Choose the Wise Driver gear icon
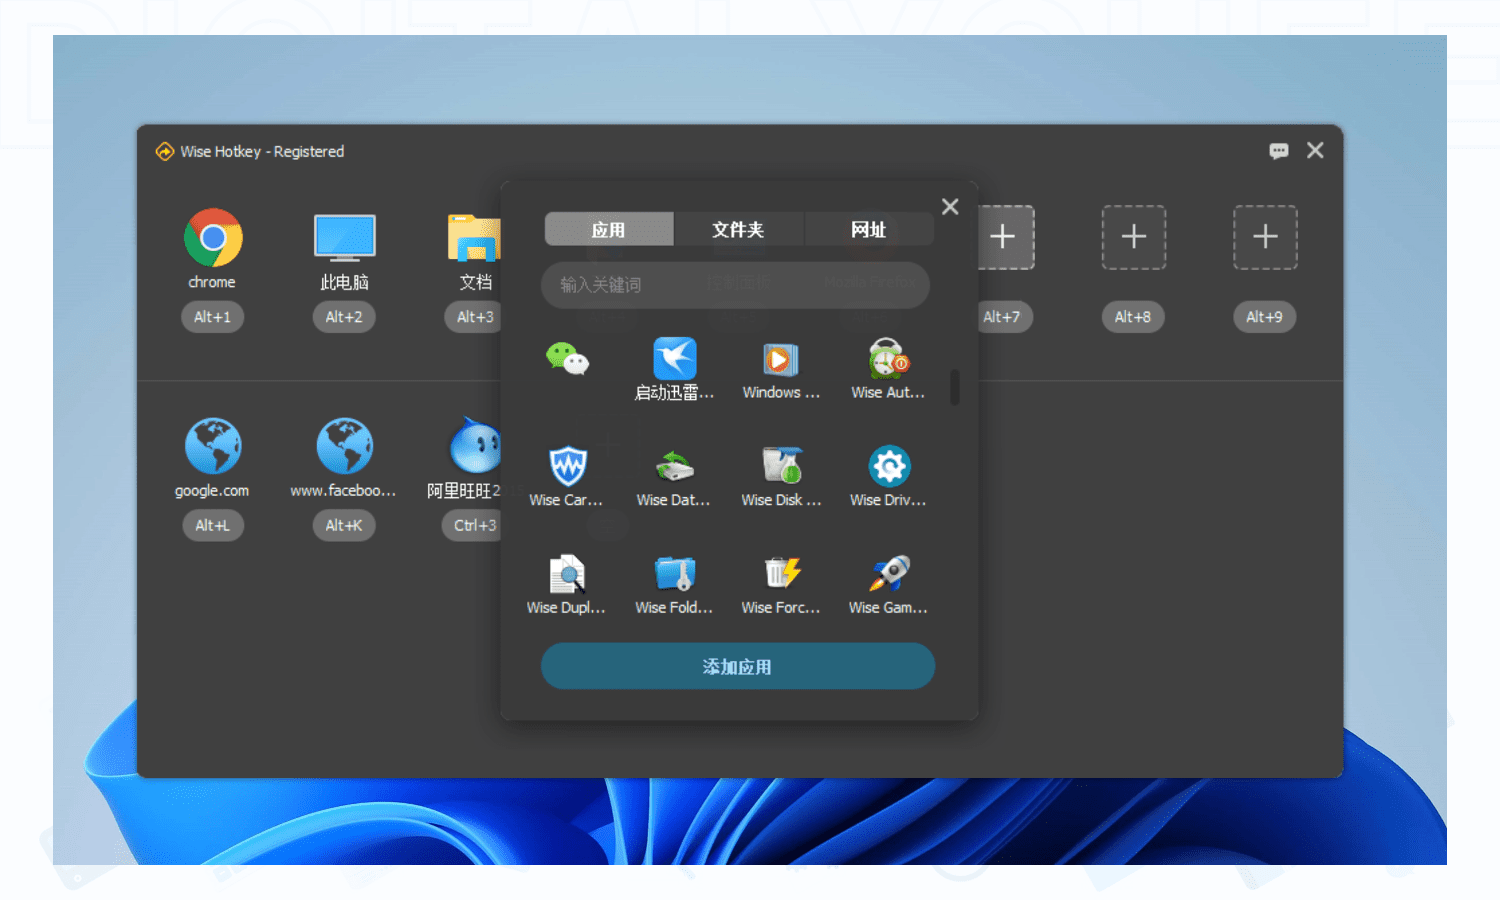The image size is (1500, 900). point(889,466)
